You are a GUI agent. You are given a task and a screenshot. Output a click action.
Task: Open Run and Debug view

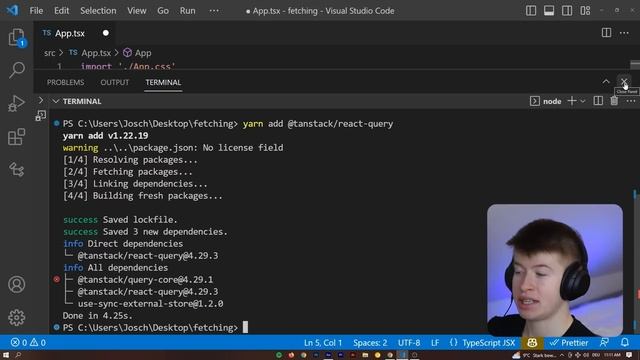(16, 103)
